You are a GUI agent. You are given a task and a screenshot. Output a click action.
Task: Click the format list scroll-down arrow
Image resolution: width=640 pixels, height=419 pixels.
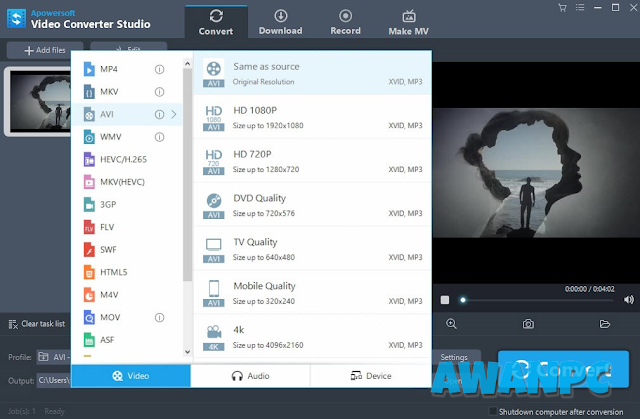click(187, 352)
